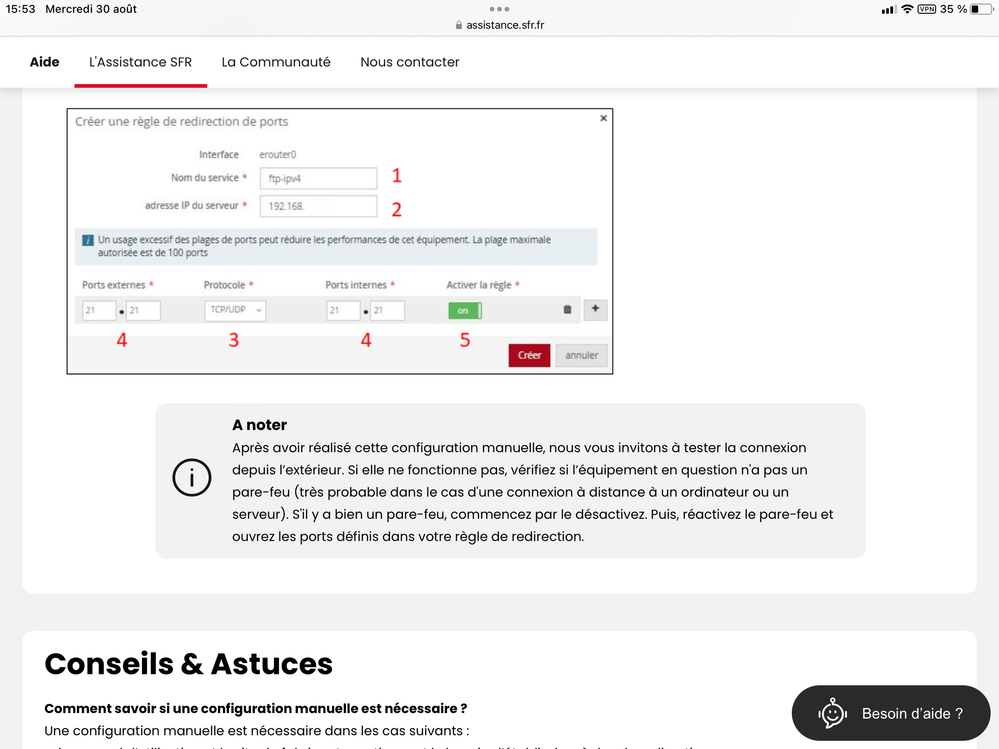Tap the Wi-Fi icon in status bar
Screen dimensions: 999x749
pyautogui.click(x=907, y=9)
